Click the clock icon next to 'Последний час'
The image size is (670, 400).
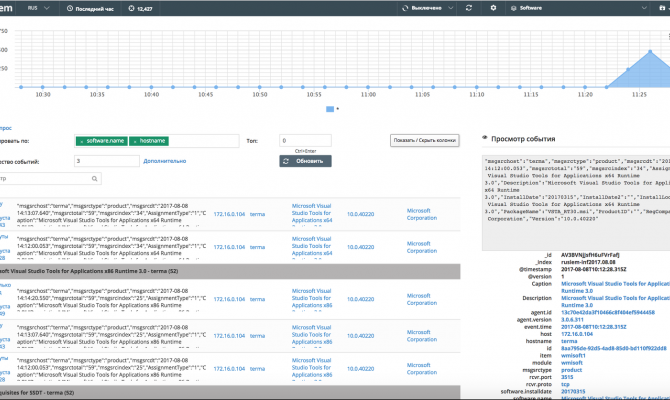coord(70,9)
